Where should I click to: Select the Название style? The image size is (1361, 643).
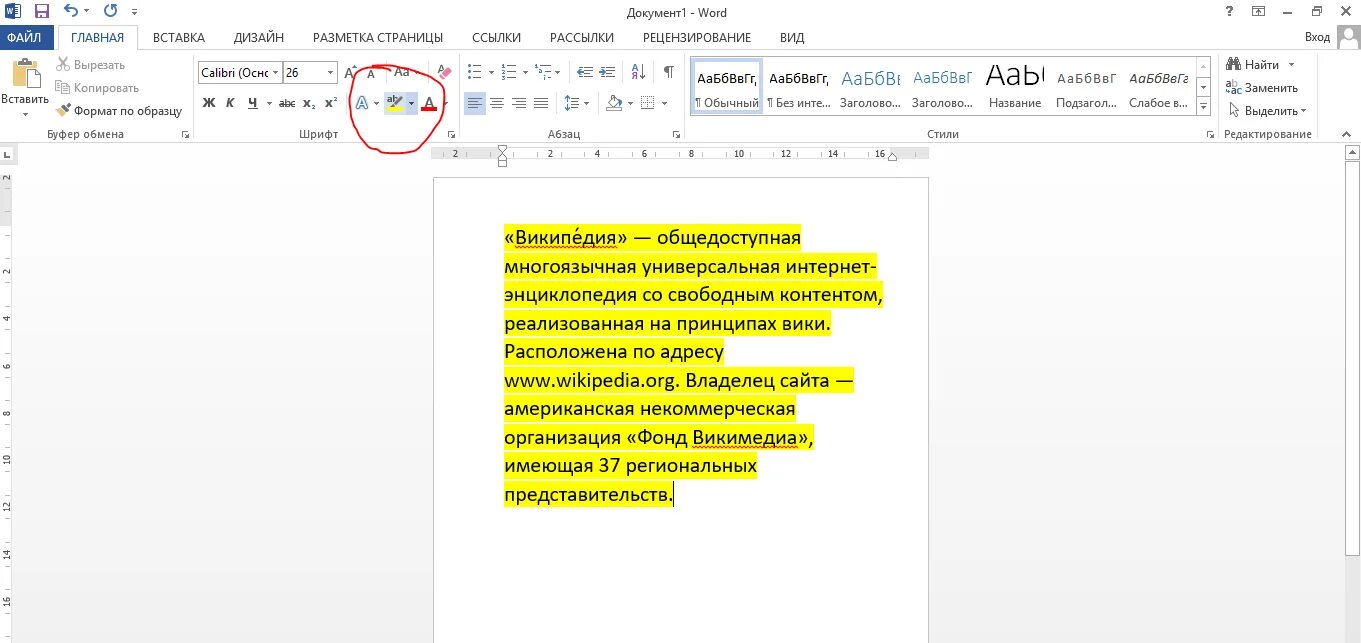click(1015, 86)
